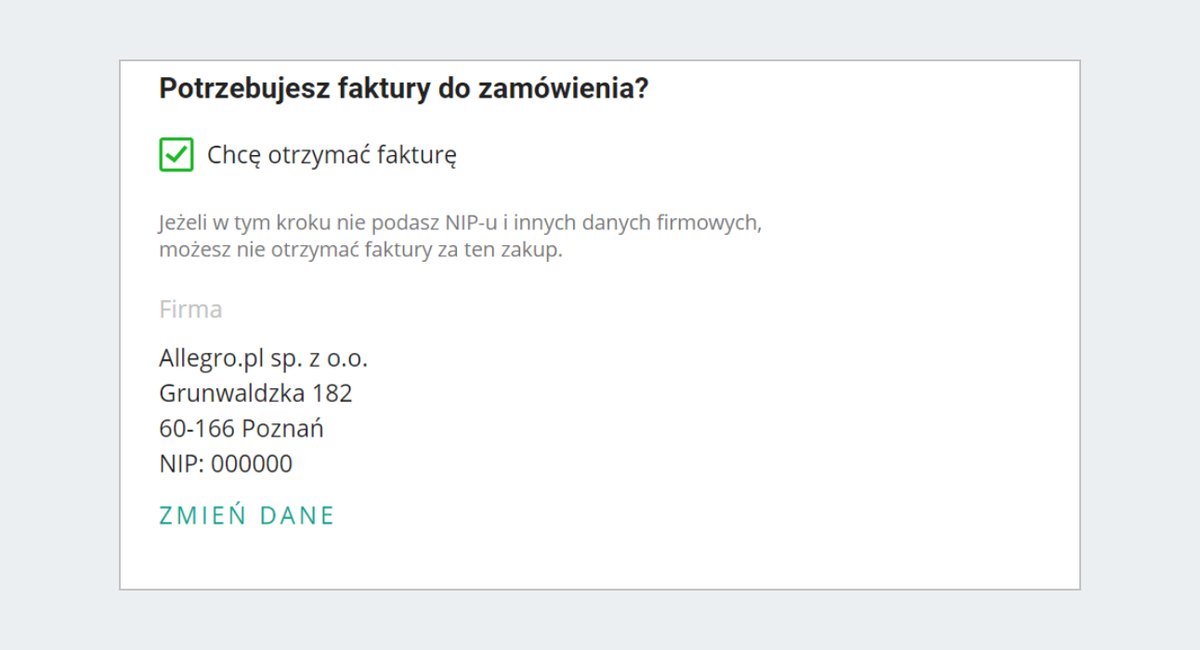1200x650 pixels.
Task: Click the word "DANE" in the green link
Action: pos(297,516)
